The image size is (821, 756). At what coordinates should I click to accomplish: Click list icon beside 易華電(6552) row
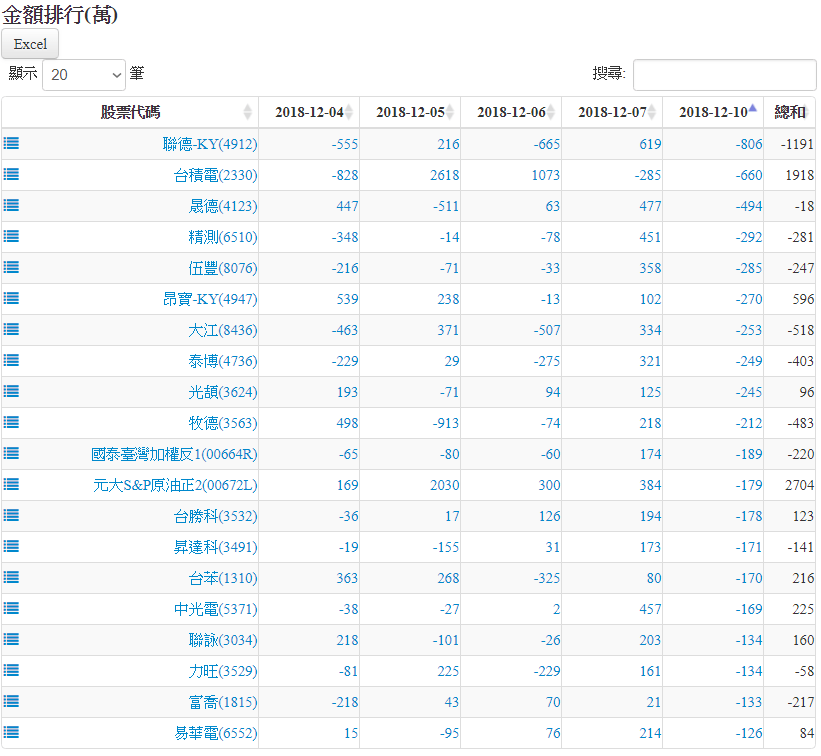pyautogui.click(x=11, y=732)
